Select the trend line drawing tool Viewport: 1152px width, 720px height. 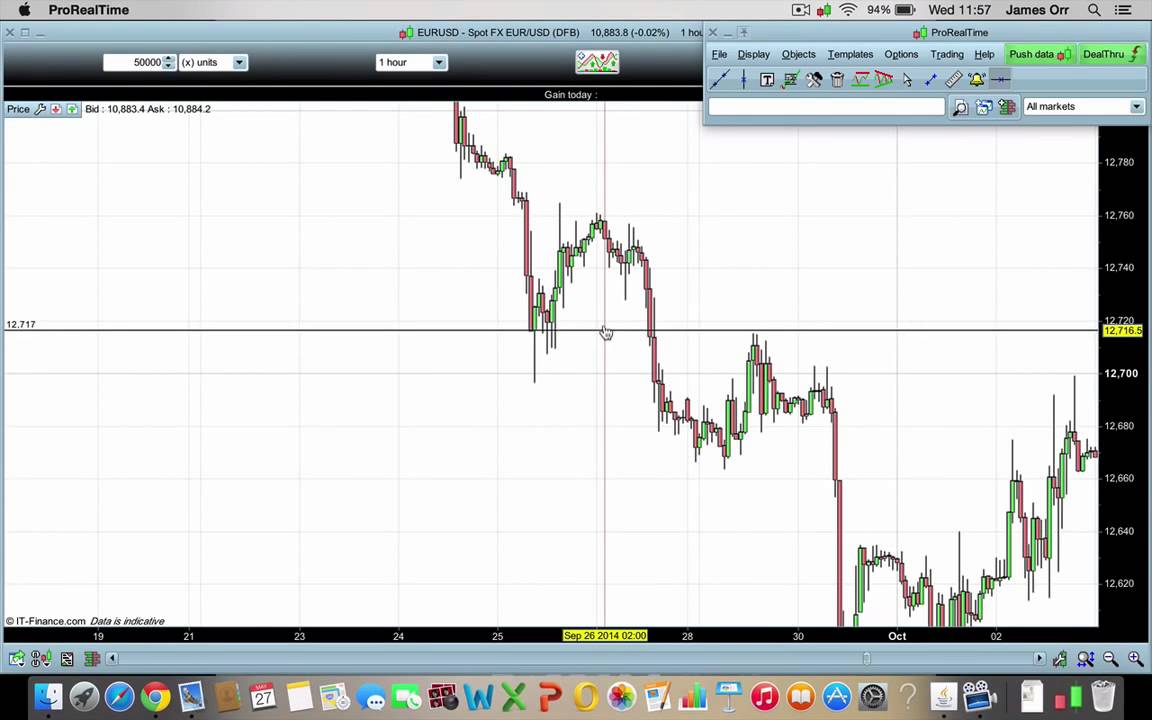pos(719,79)
